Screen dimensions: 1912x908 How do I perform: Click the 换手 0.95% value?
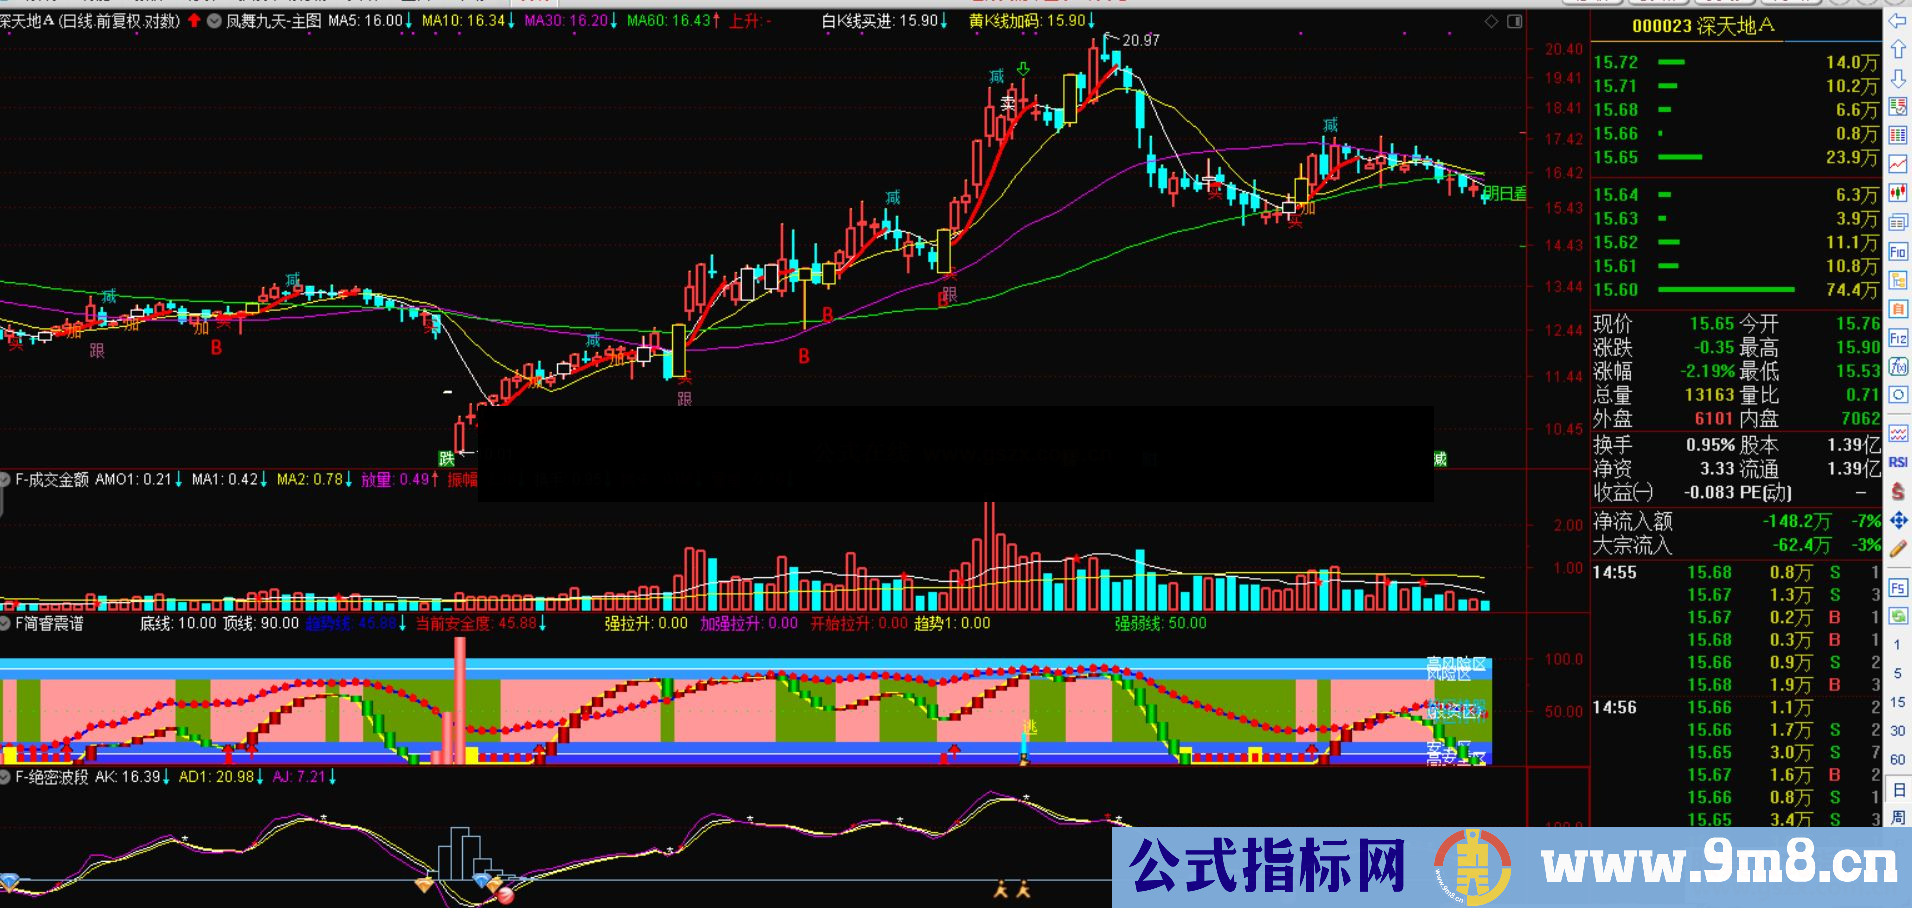(1710, 444)
